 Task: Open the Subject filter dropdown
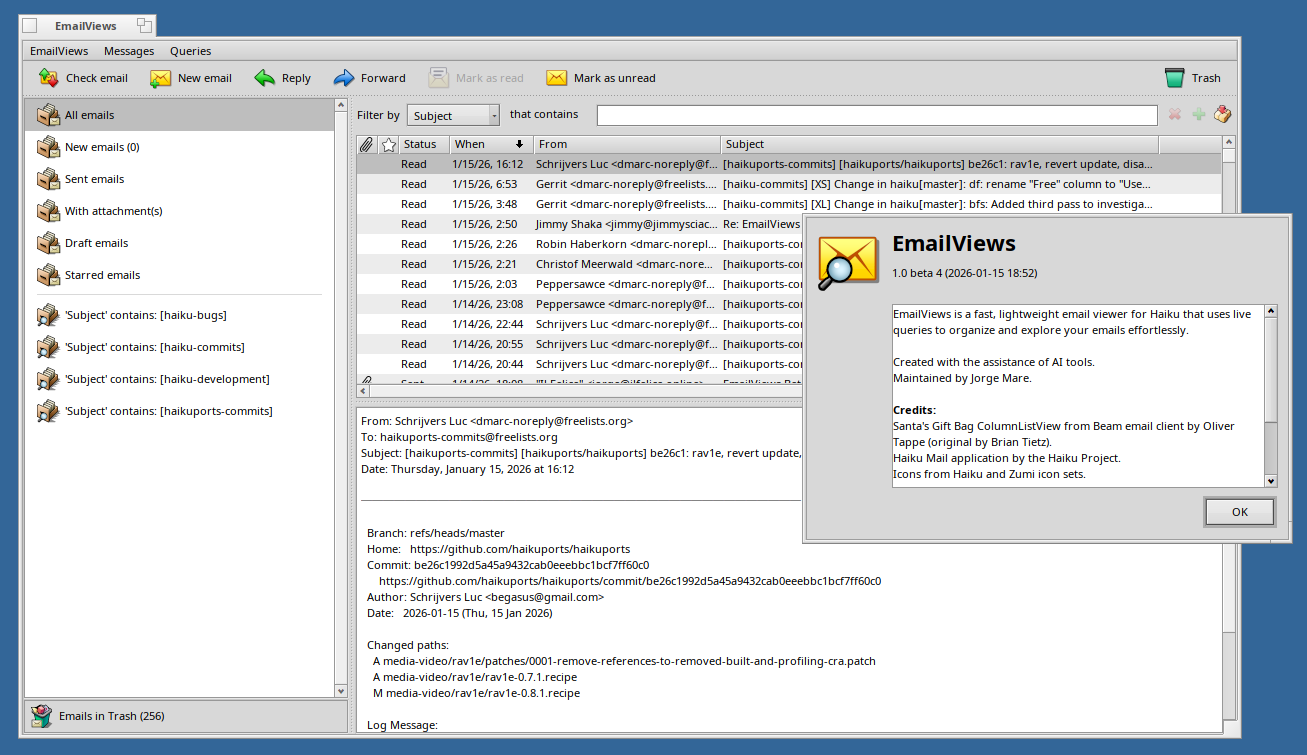point(453,116)
